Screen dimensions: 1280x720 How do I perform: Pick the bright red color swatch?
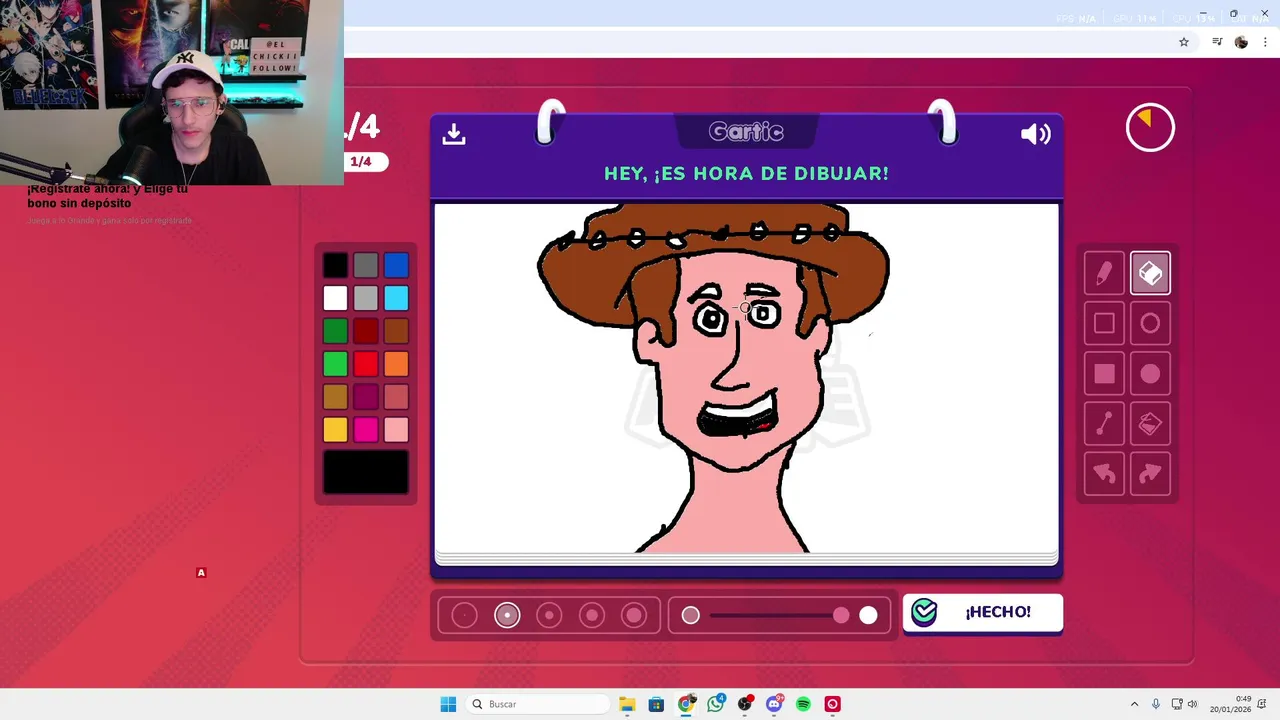[x=366, y=364]
